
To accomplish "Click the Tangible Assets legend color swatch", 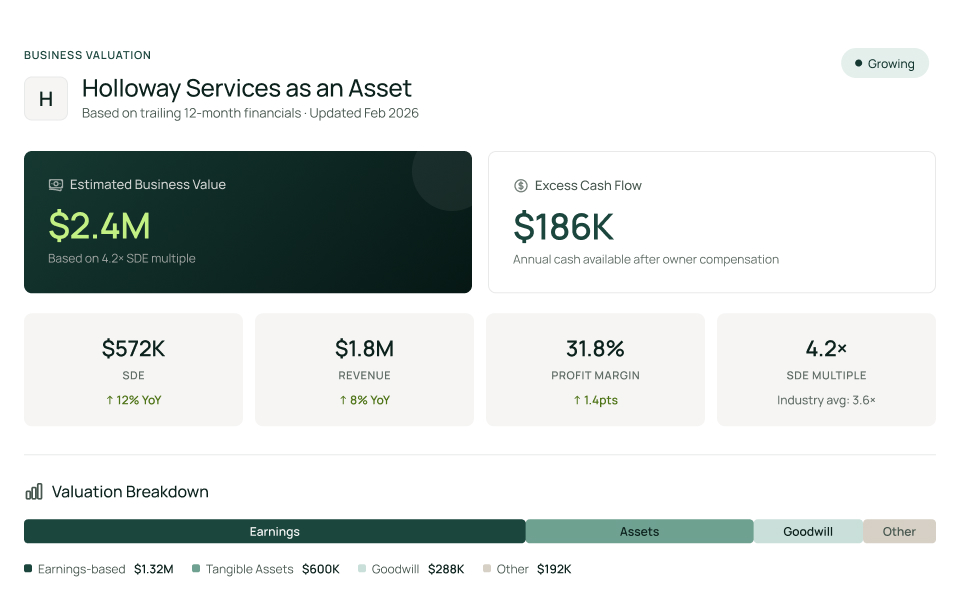I will coord(196,569).
